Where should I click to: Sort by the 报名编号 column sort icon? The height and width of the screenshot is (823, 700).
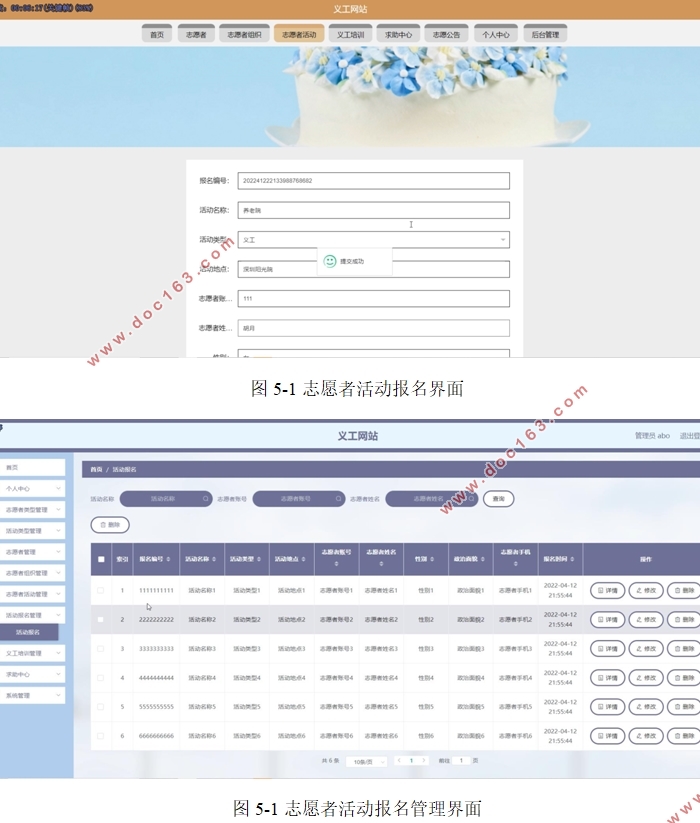click(168, 559)
